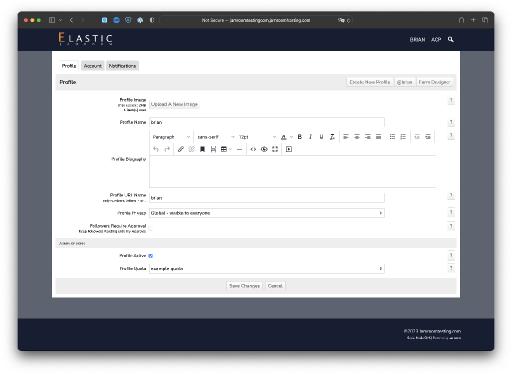The image size is (512, 374).
Task: Open source code view
Action: (x=253, y=149)
